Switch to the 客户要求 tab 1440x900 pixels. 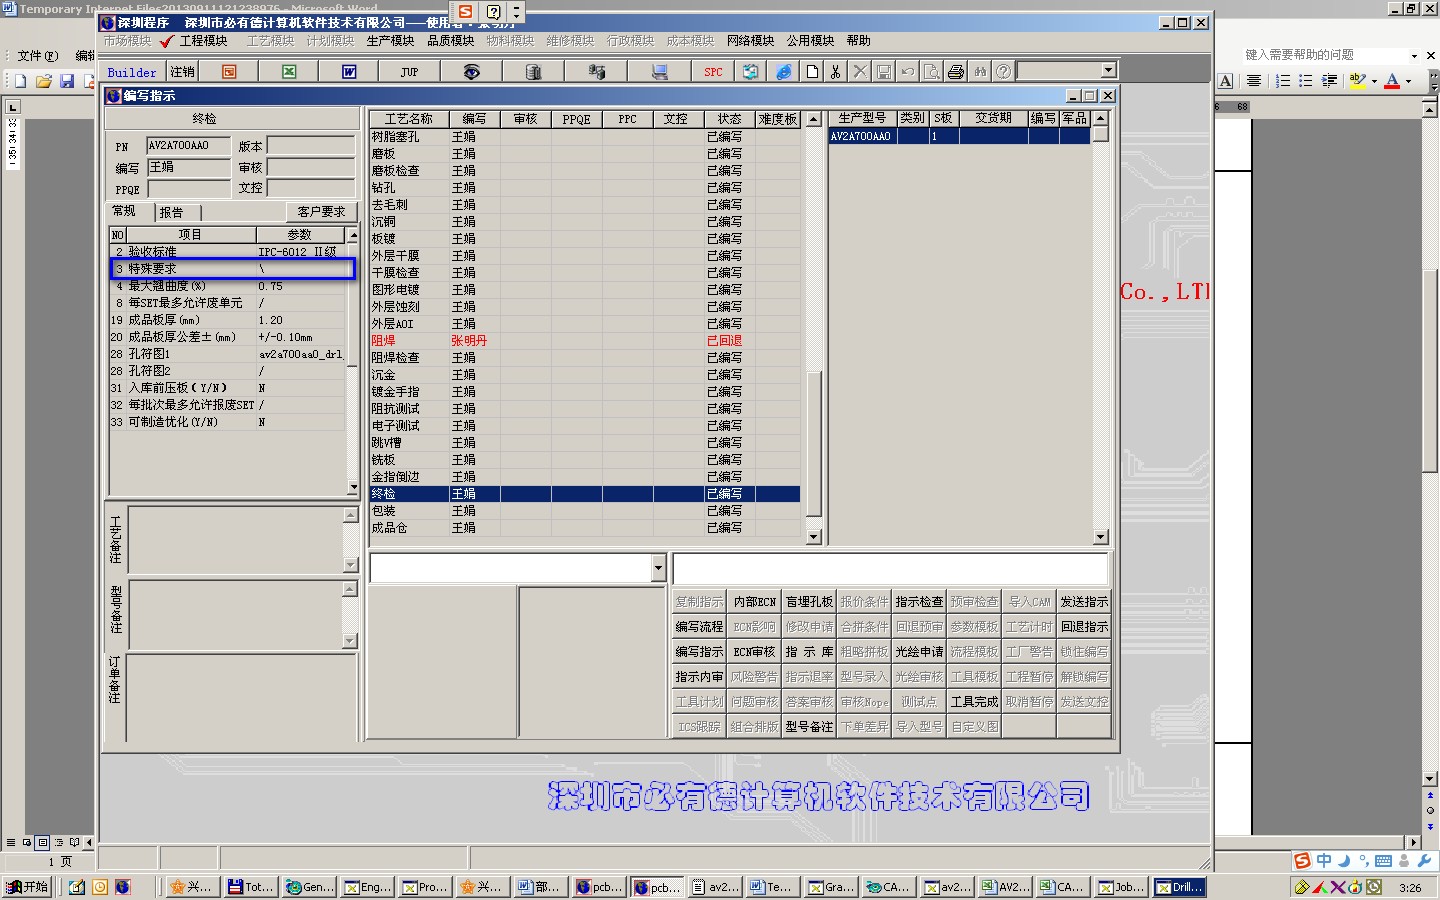click(321, 212)
